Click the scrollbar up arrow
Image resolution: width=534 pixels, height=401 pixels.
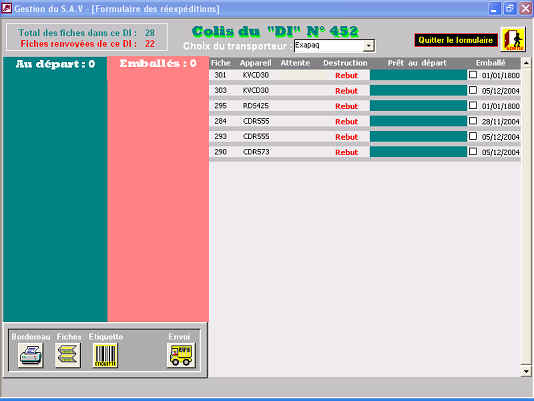[526, 63]
